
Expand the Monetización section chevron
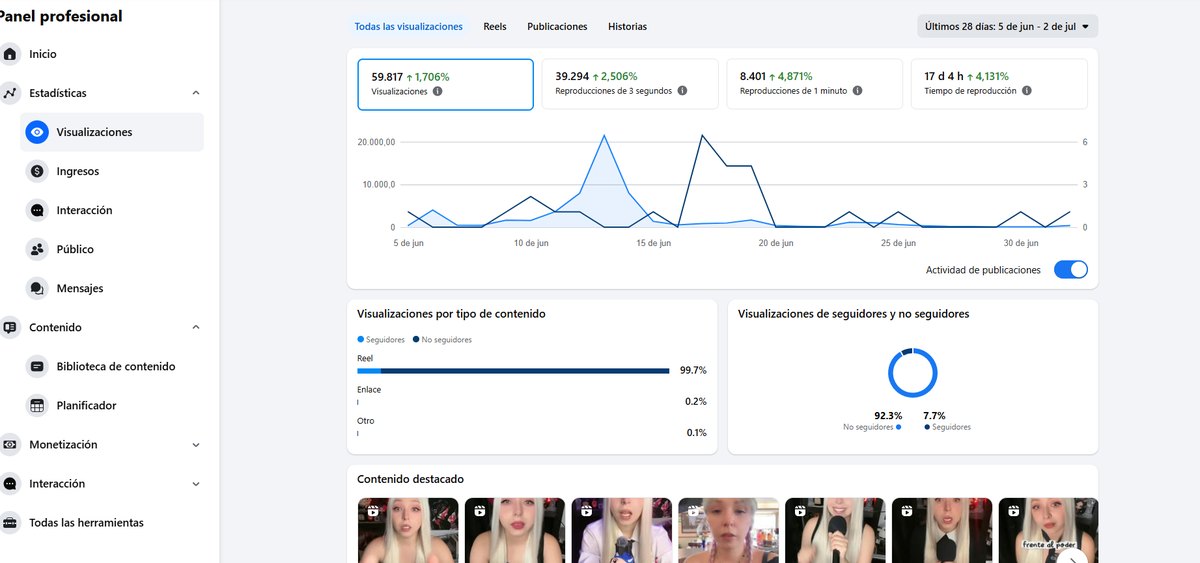pos(196,444)
